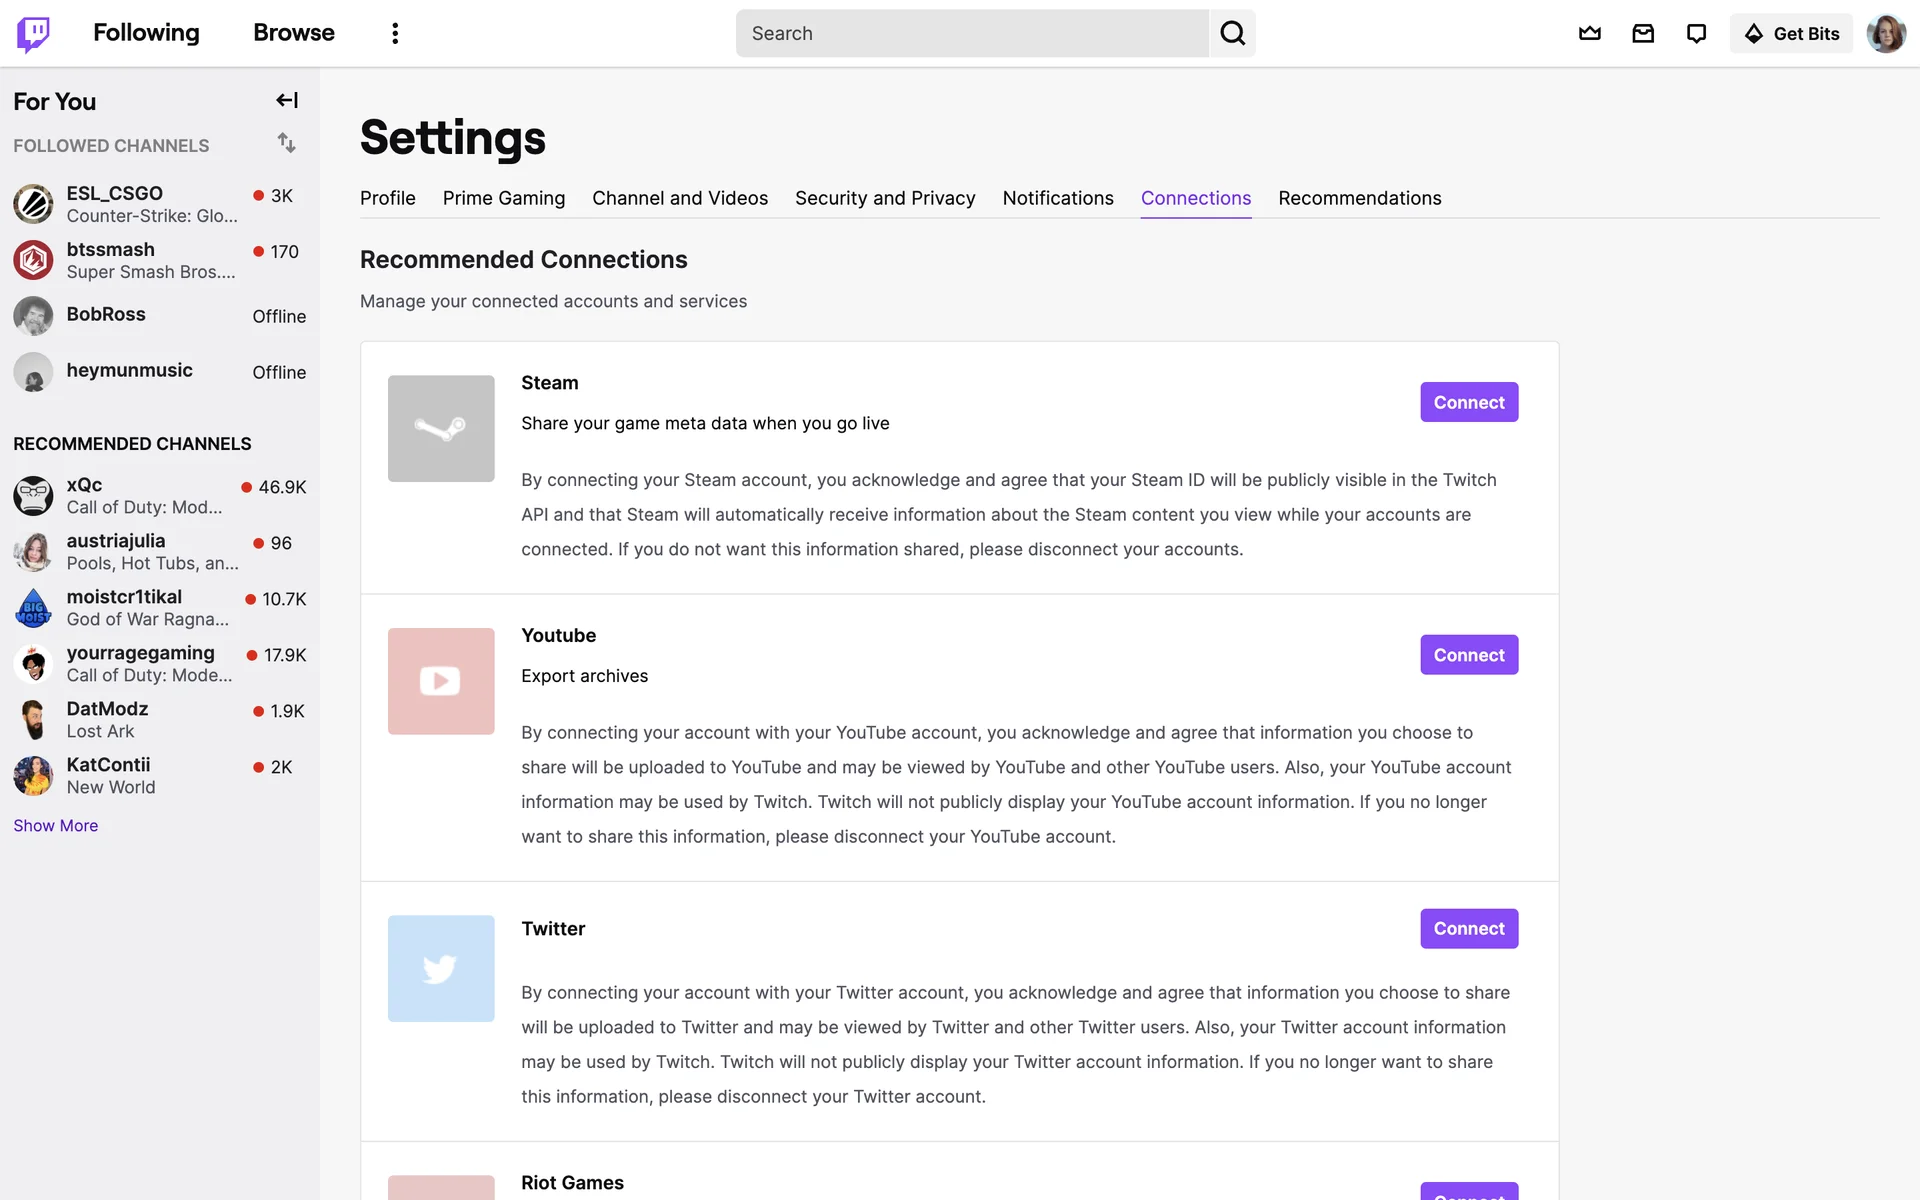
Task: Click the Get Bits button
Action: 1791,34
